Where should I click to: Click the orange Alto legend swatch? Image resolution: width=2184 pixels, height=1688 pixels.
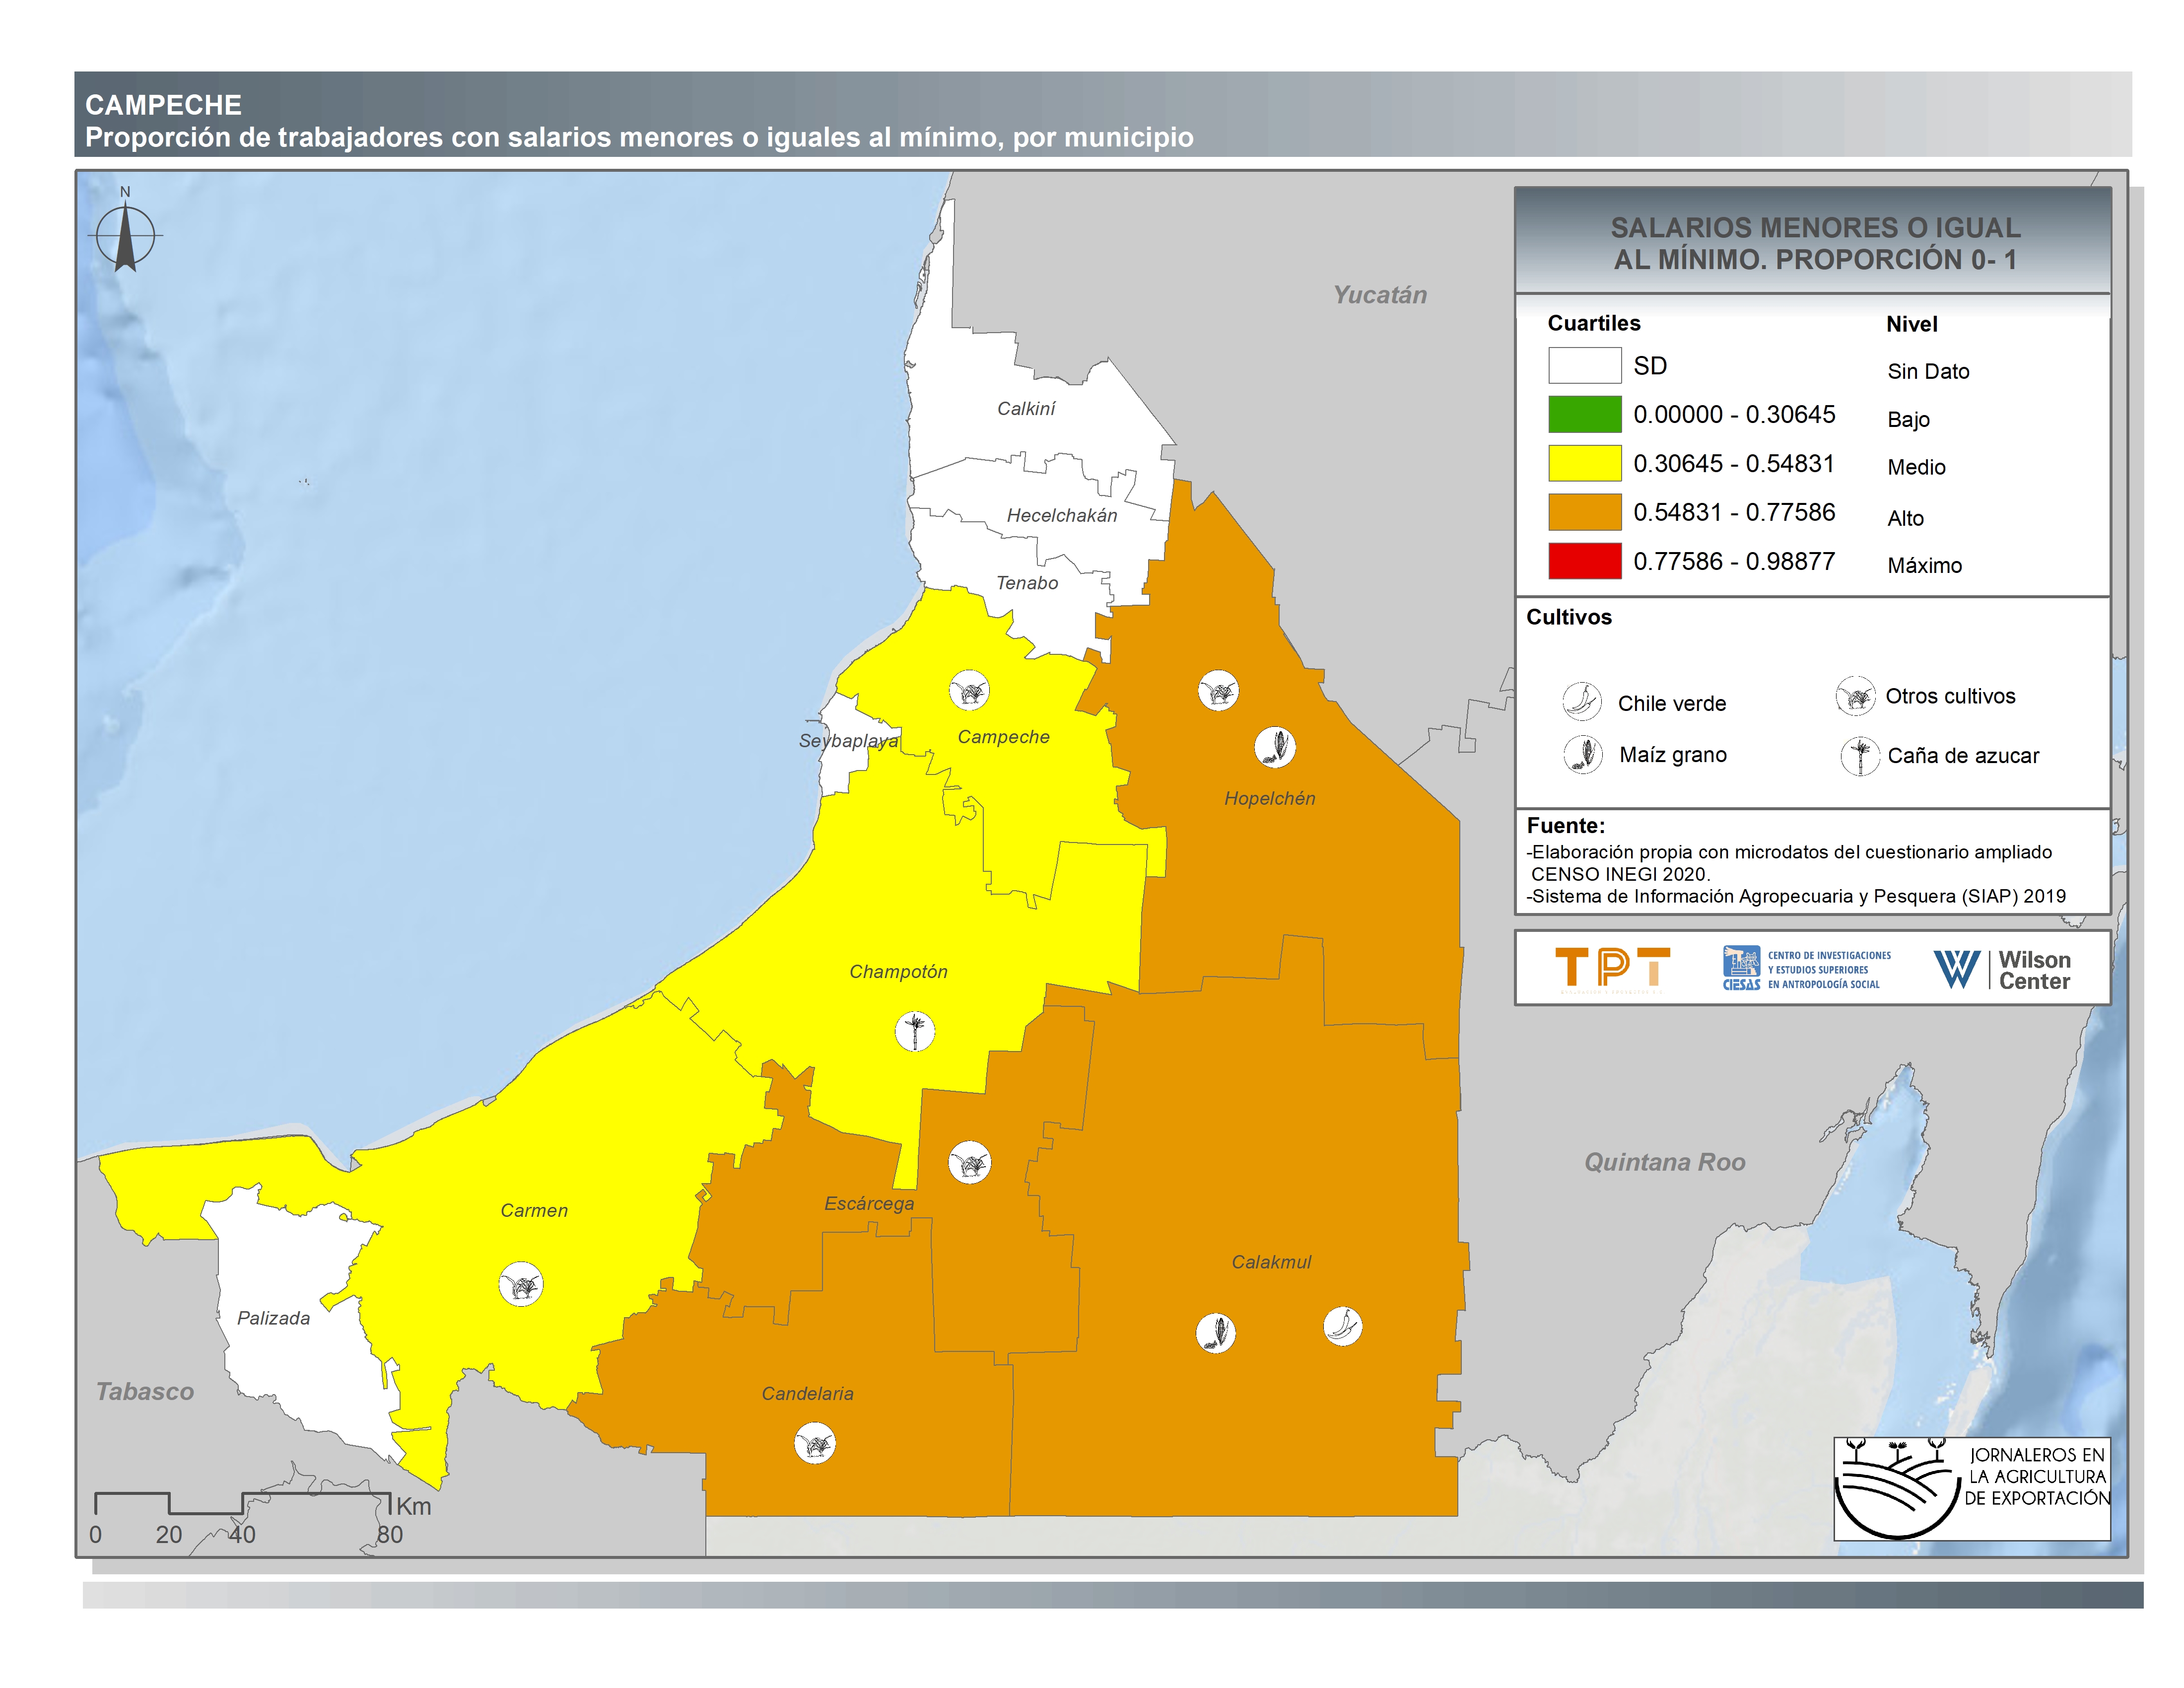pos(1584,512)
